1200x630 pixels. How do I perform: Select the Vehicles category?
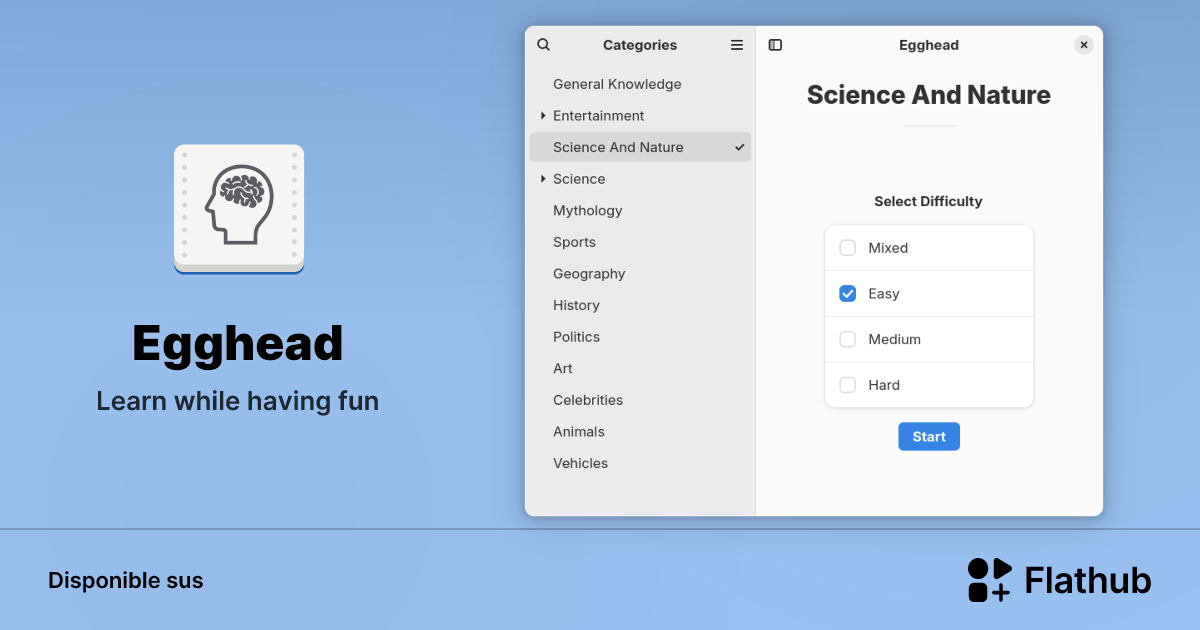click(x=580, y=462)
